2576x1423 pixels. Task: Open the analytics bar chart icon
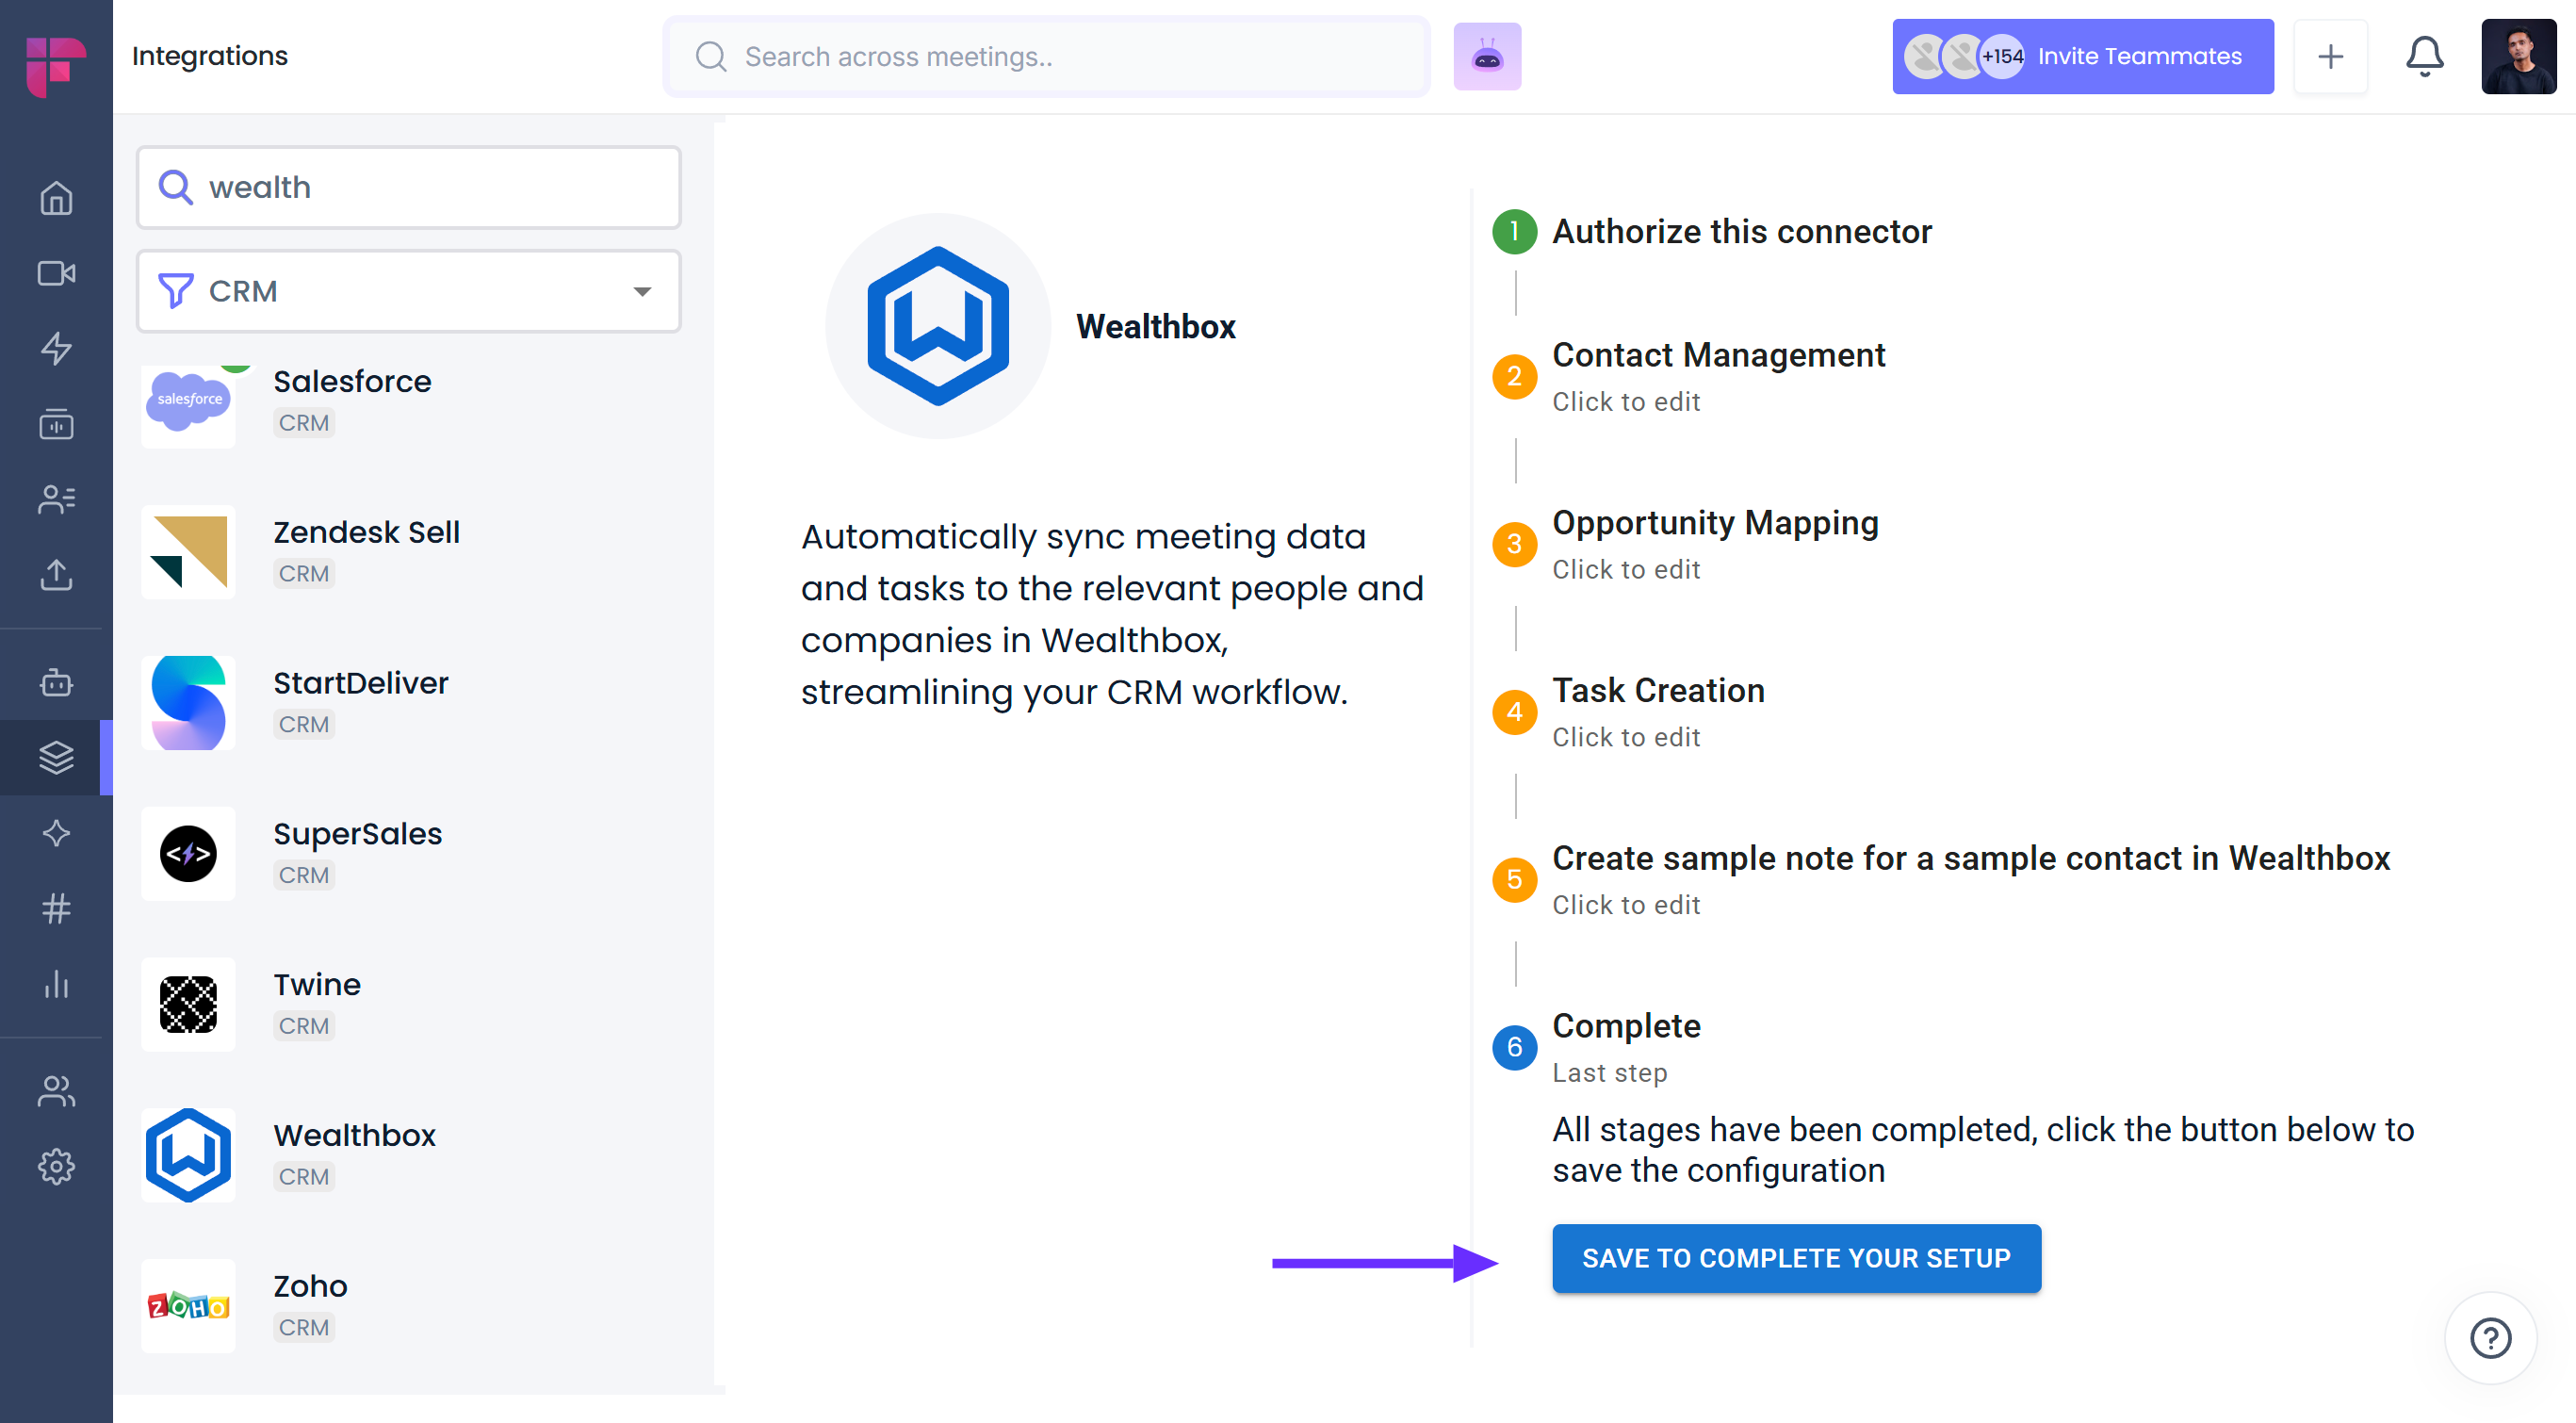(56, 984)
